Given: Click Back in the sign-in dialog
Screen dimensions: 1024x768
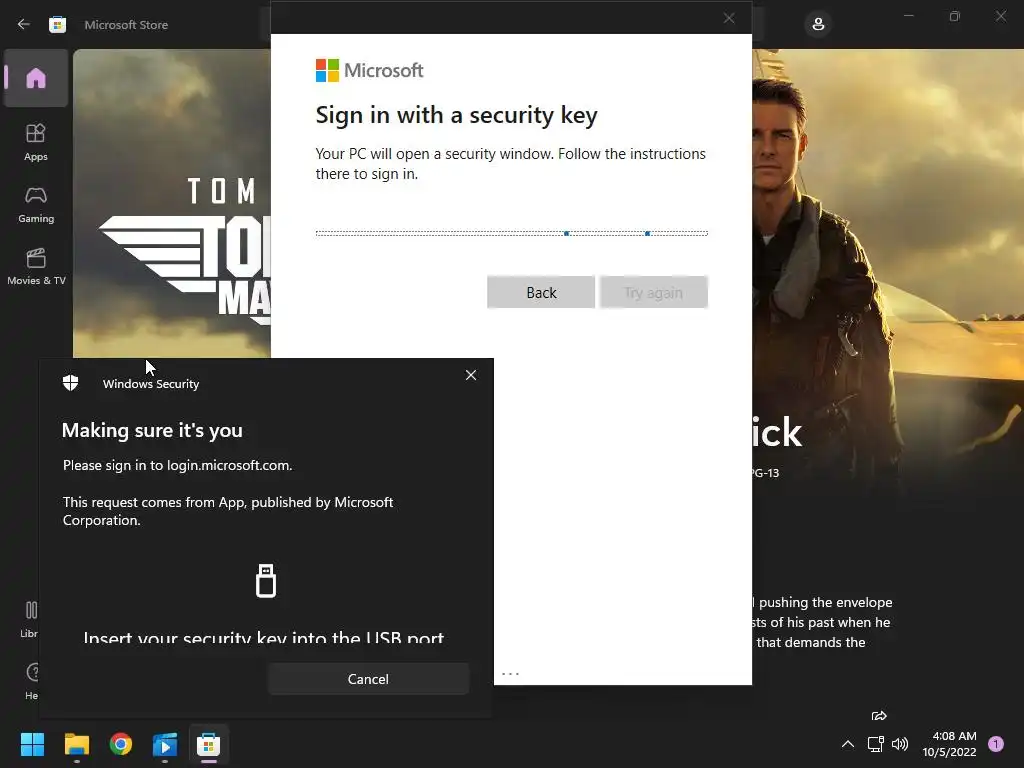Looking at the screenshot, I should tap(541, 292).
